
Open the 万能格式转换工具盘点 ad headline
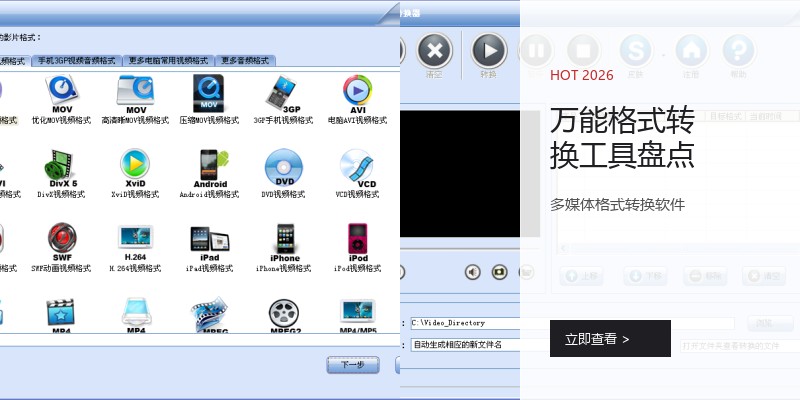click(622, 137)
